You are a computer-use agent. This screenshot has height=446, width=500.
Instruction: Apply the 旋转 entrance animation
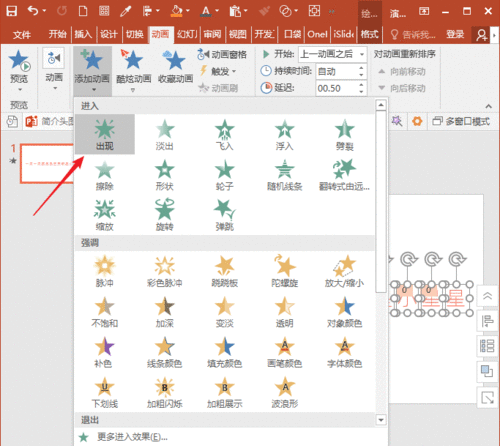165,215
